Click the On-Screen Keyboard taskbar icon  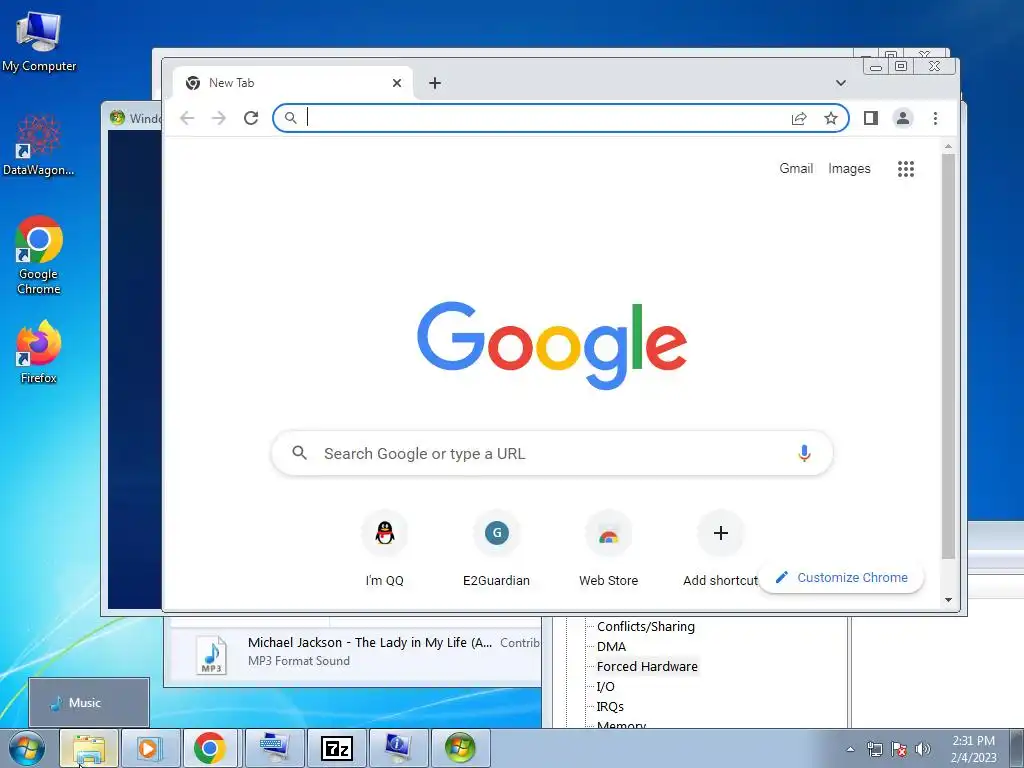click(274, 748)
